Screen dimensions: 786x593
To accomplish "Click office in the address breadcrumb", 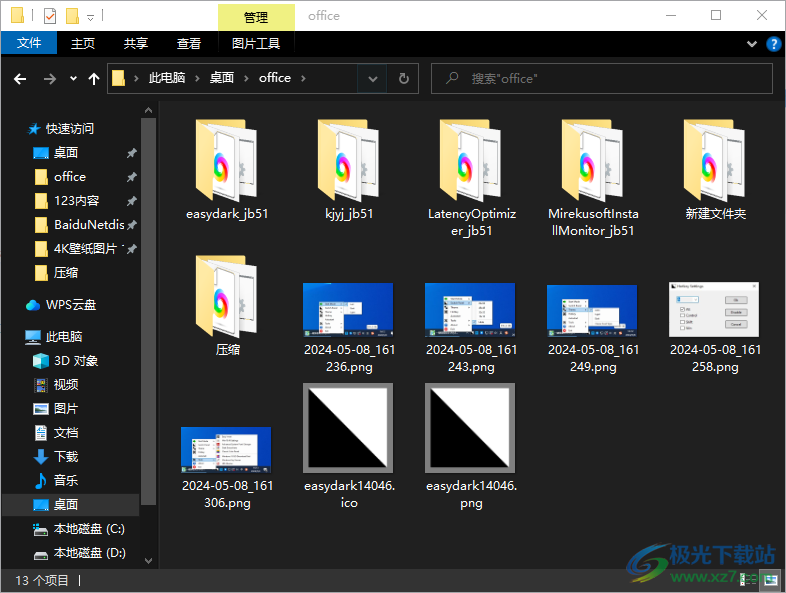I will (x=275, y=78).
